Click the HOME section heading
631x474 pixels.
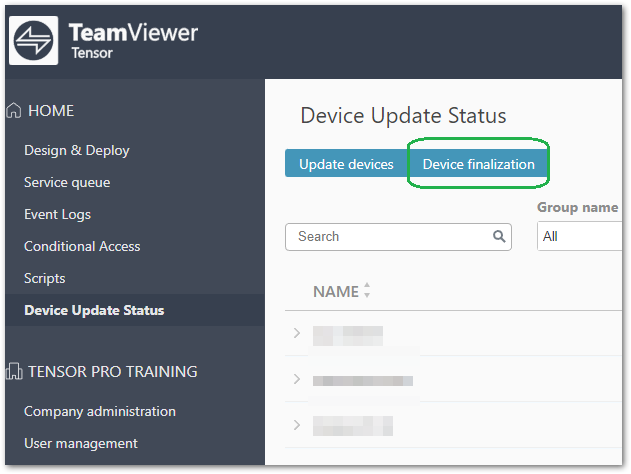pyautogui.click(x=51, y=111)
